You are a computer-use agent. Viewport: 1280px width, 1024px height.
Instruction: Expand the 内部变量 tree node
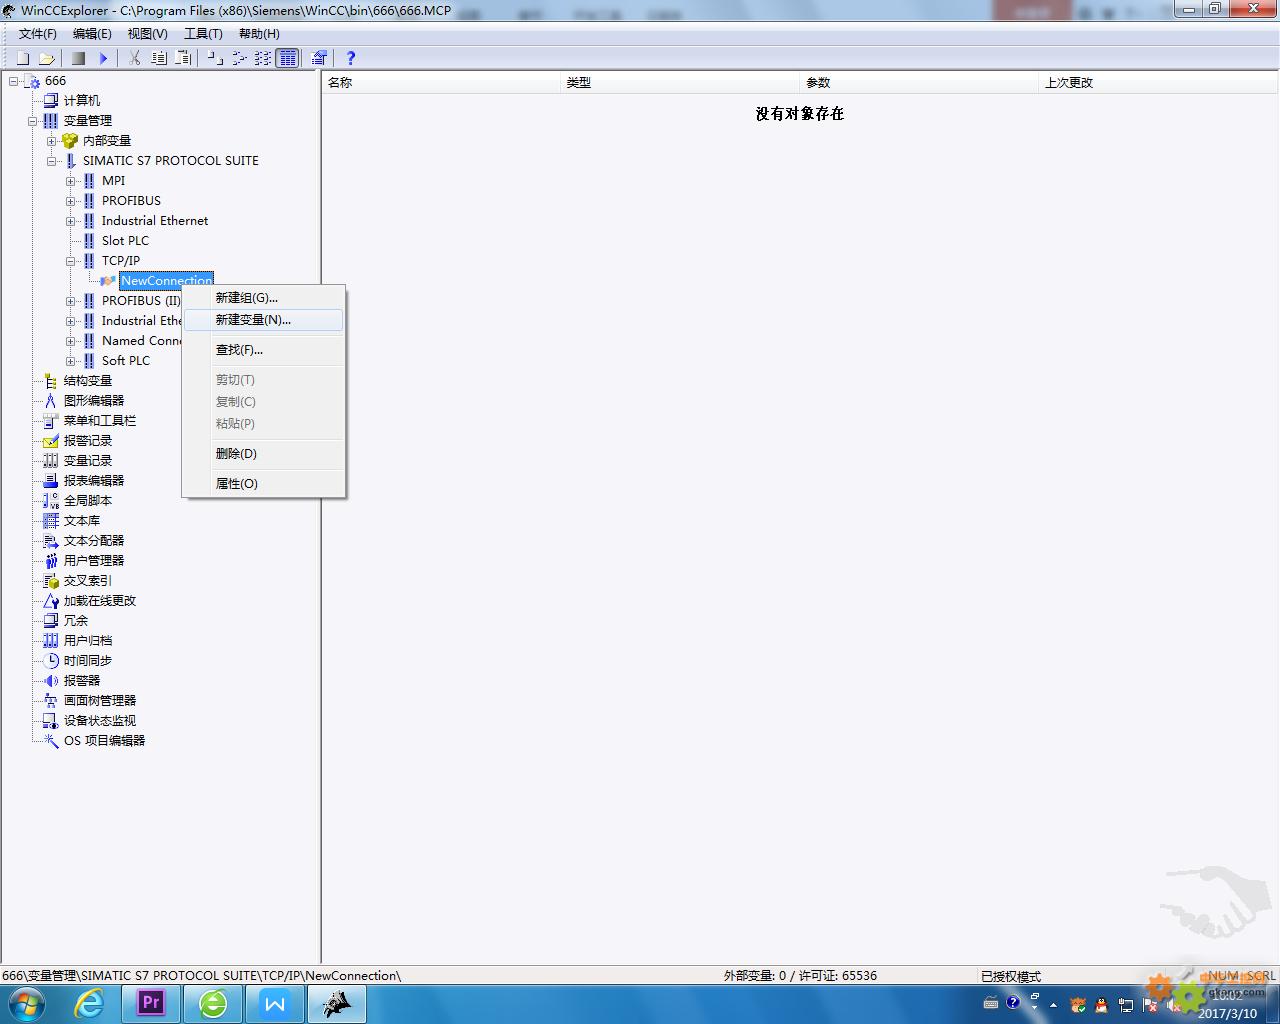click(52, 141)
